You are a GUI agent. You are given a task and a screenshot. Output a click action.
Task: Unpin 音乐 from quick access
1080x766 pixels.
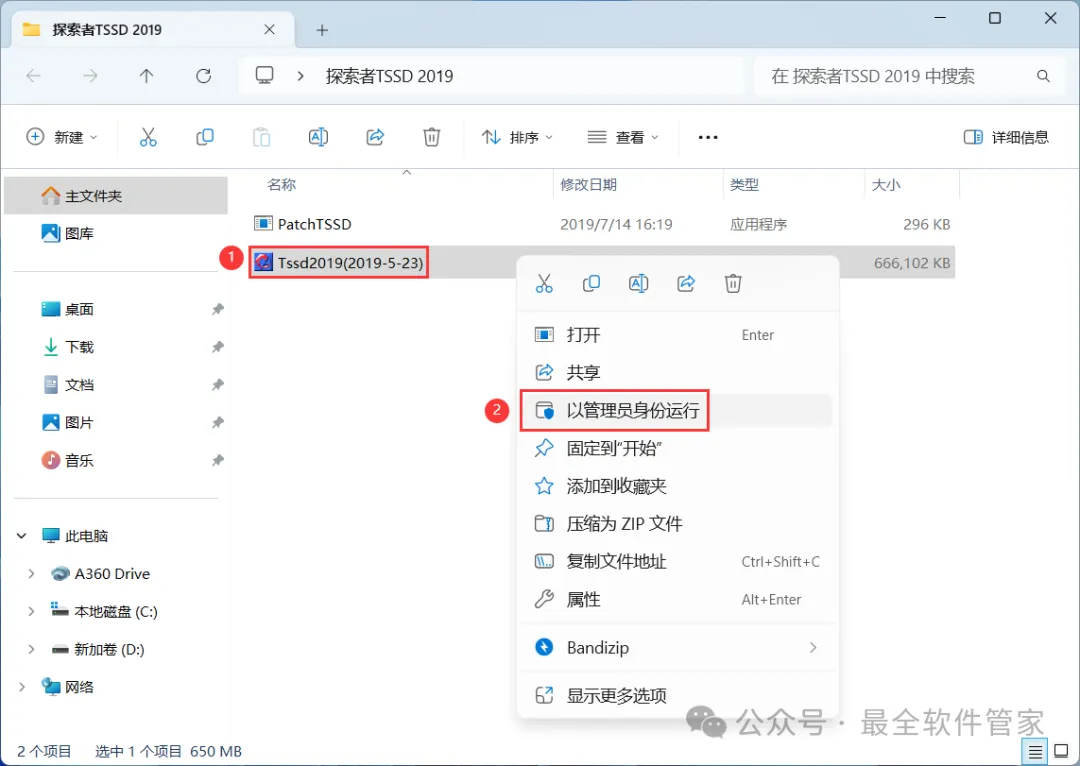[x=218, y=460]
